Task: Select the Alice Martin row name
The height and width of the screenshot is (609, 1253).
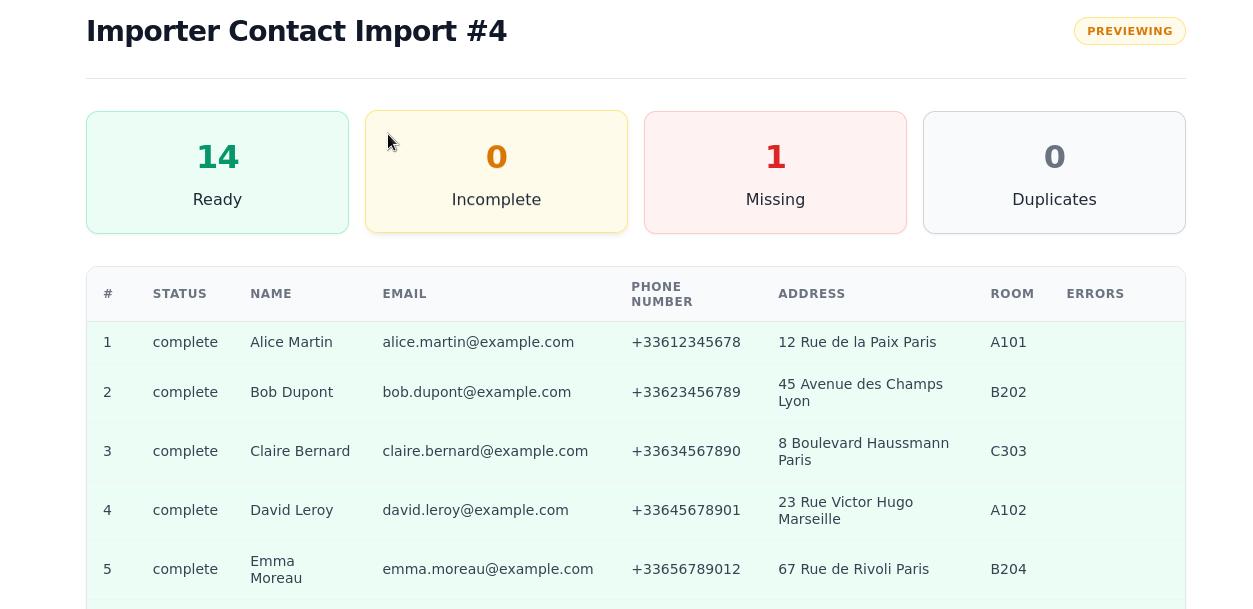Action: click(291, 342)
